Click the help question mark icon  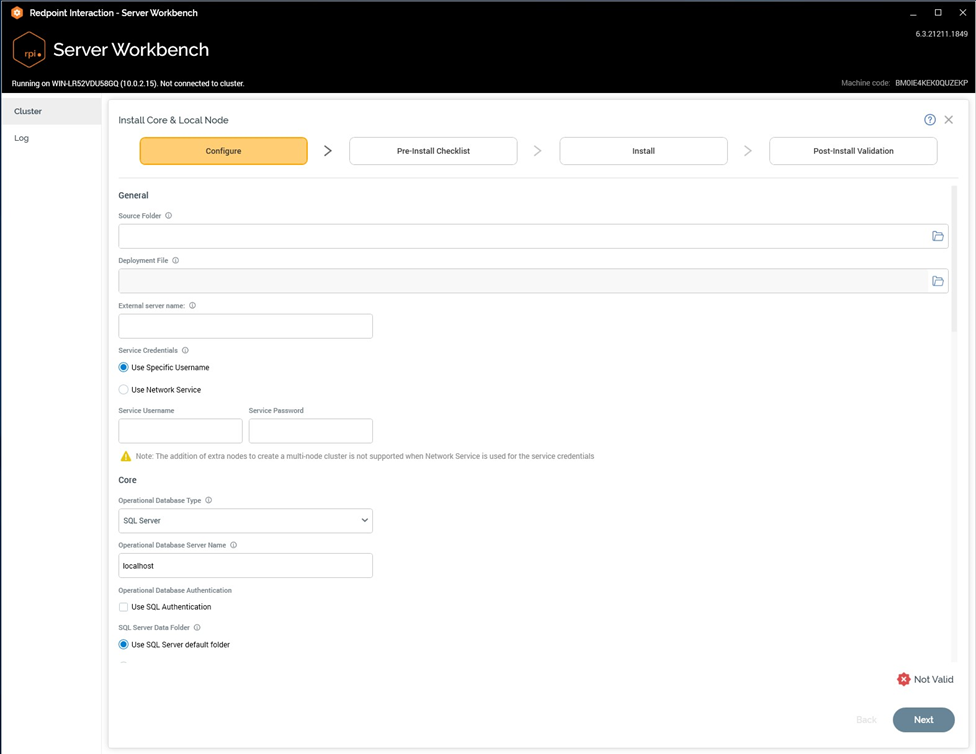pos(930,120)
